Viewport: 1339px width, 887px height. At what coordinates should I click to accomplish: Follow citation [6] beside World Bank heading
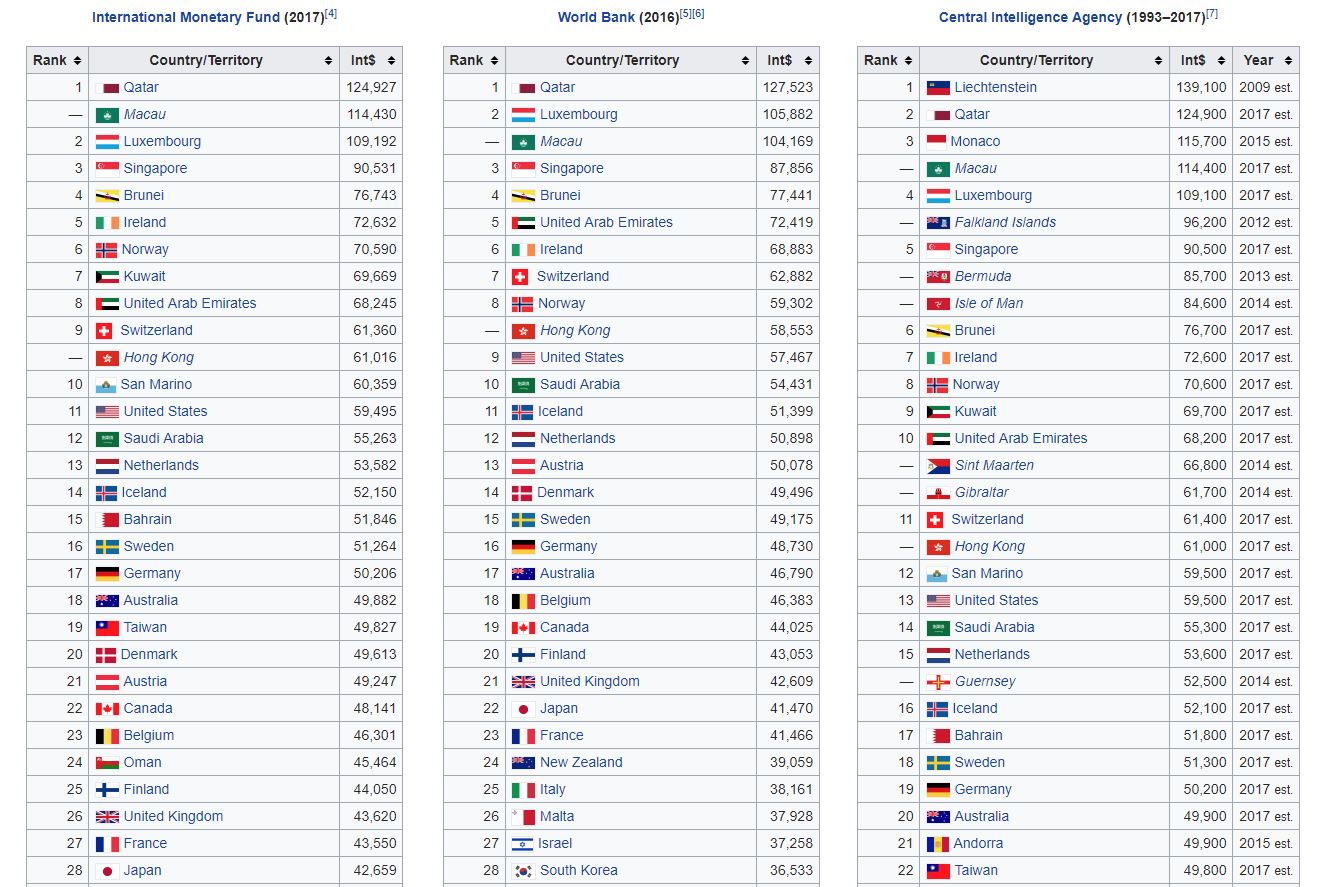click(x=698, y=14)
